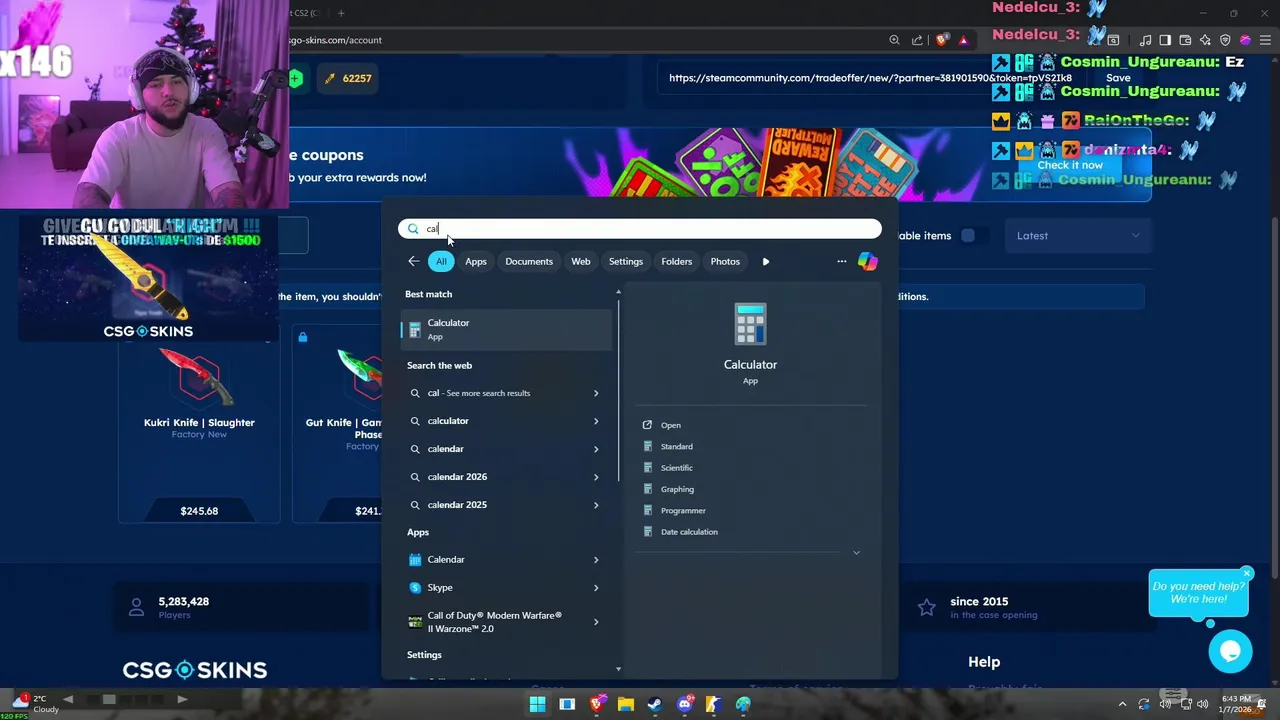Image resolution: width=1280 pixels, height=720 pixels.
Task: Open Brave browser from the taskbar
Action: [x=597, y=705]
